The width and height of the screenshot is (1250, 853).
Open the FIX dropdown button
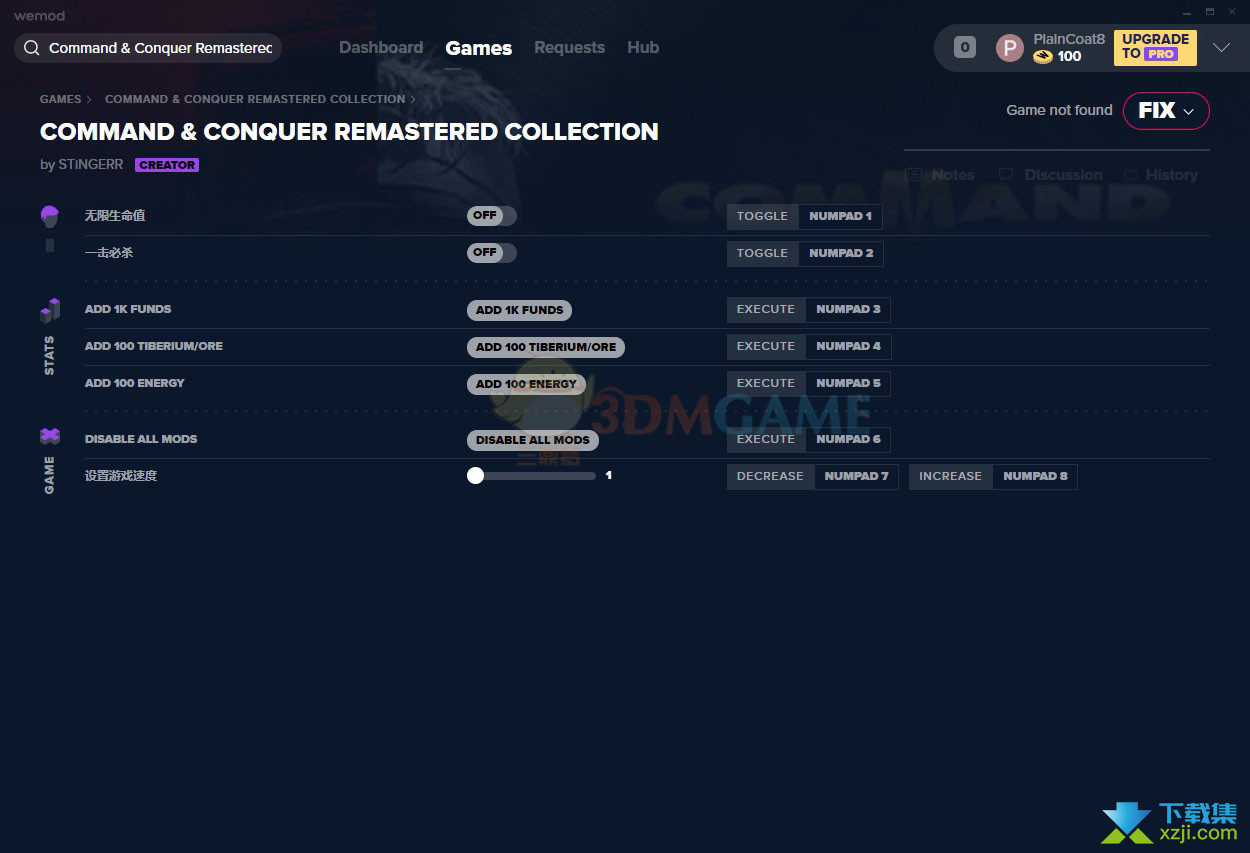pyautogui.click(x=1166, y=111)
